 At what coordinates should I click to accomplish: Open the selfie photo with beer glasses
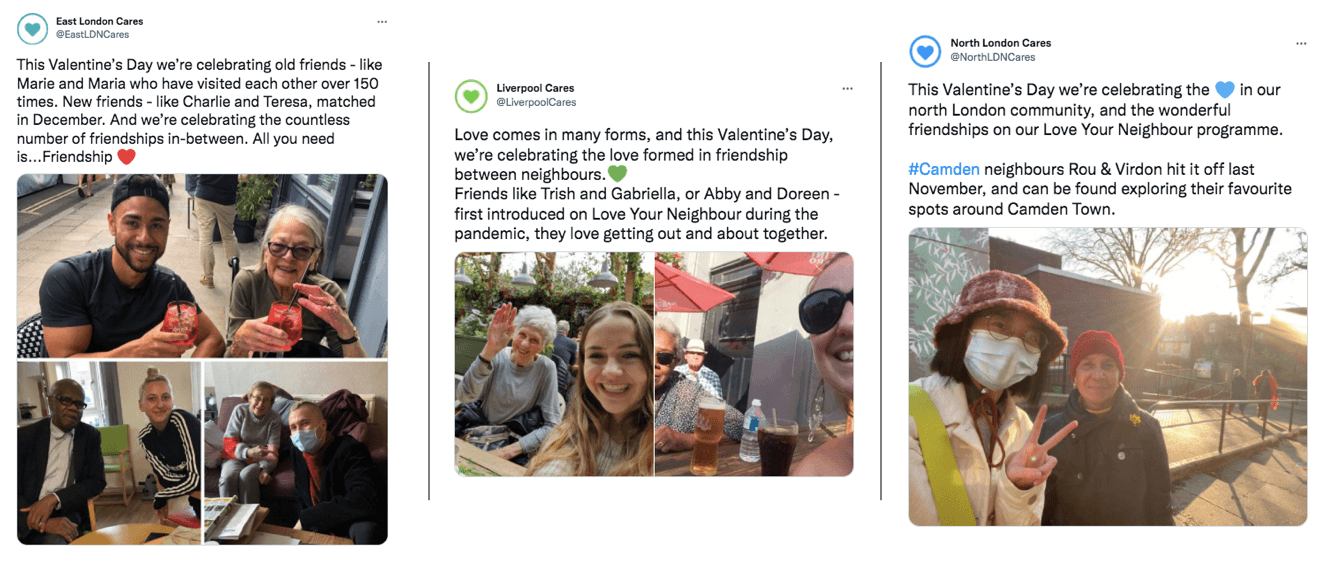coord(755,364)
